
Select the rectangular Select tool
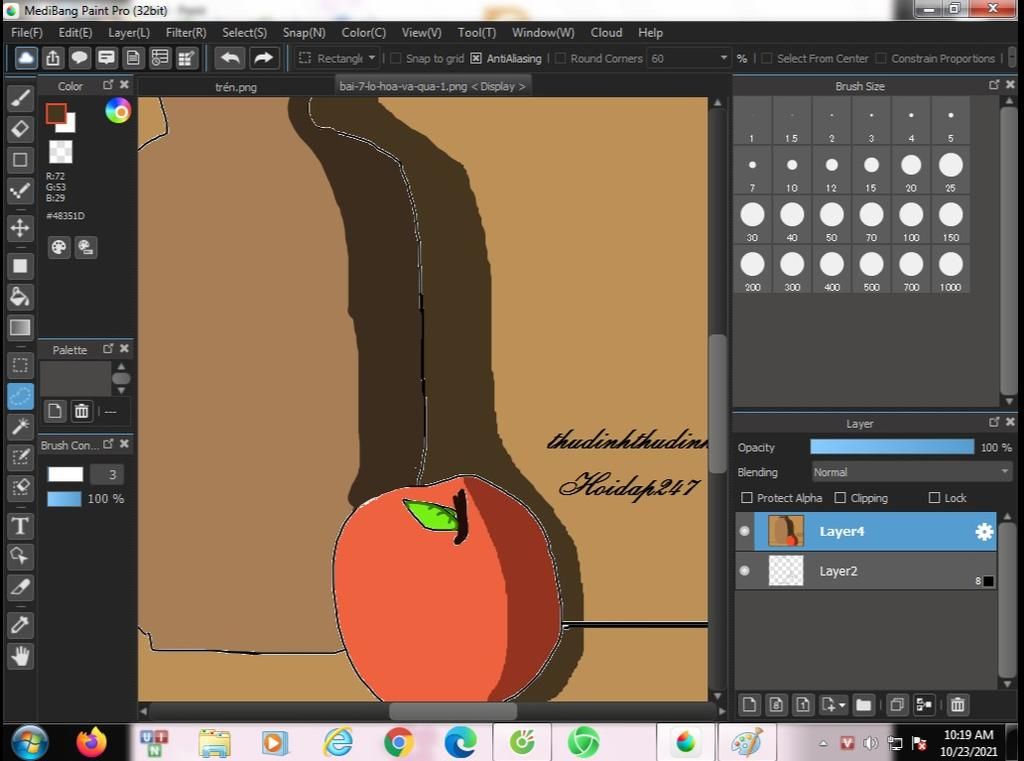(x=20, y=365)
